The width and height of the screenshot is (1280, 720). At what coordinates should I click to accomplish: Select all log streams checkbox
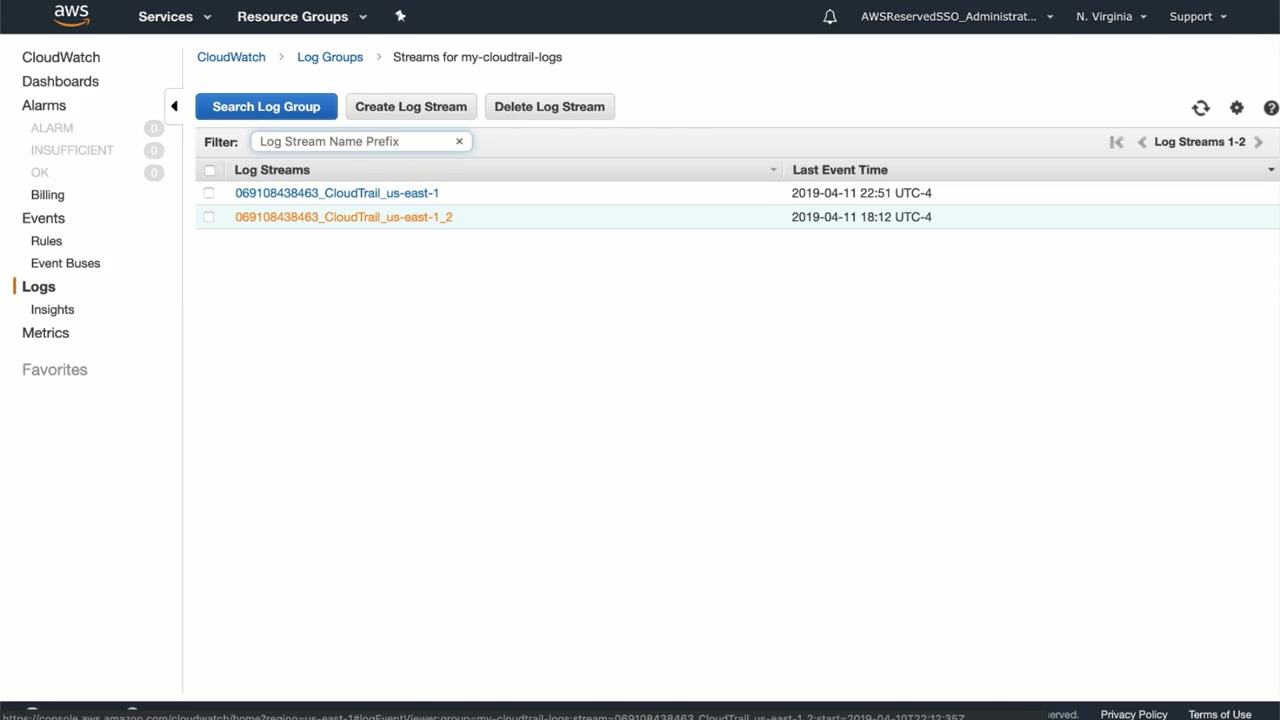tap(209, 170)
